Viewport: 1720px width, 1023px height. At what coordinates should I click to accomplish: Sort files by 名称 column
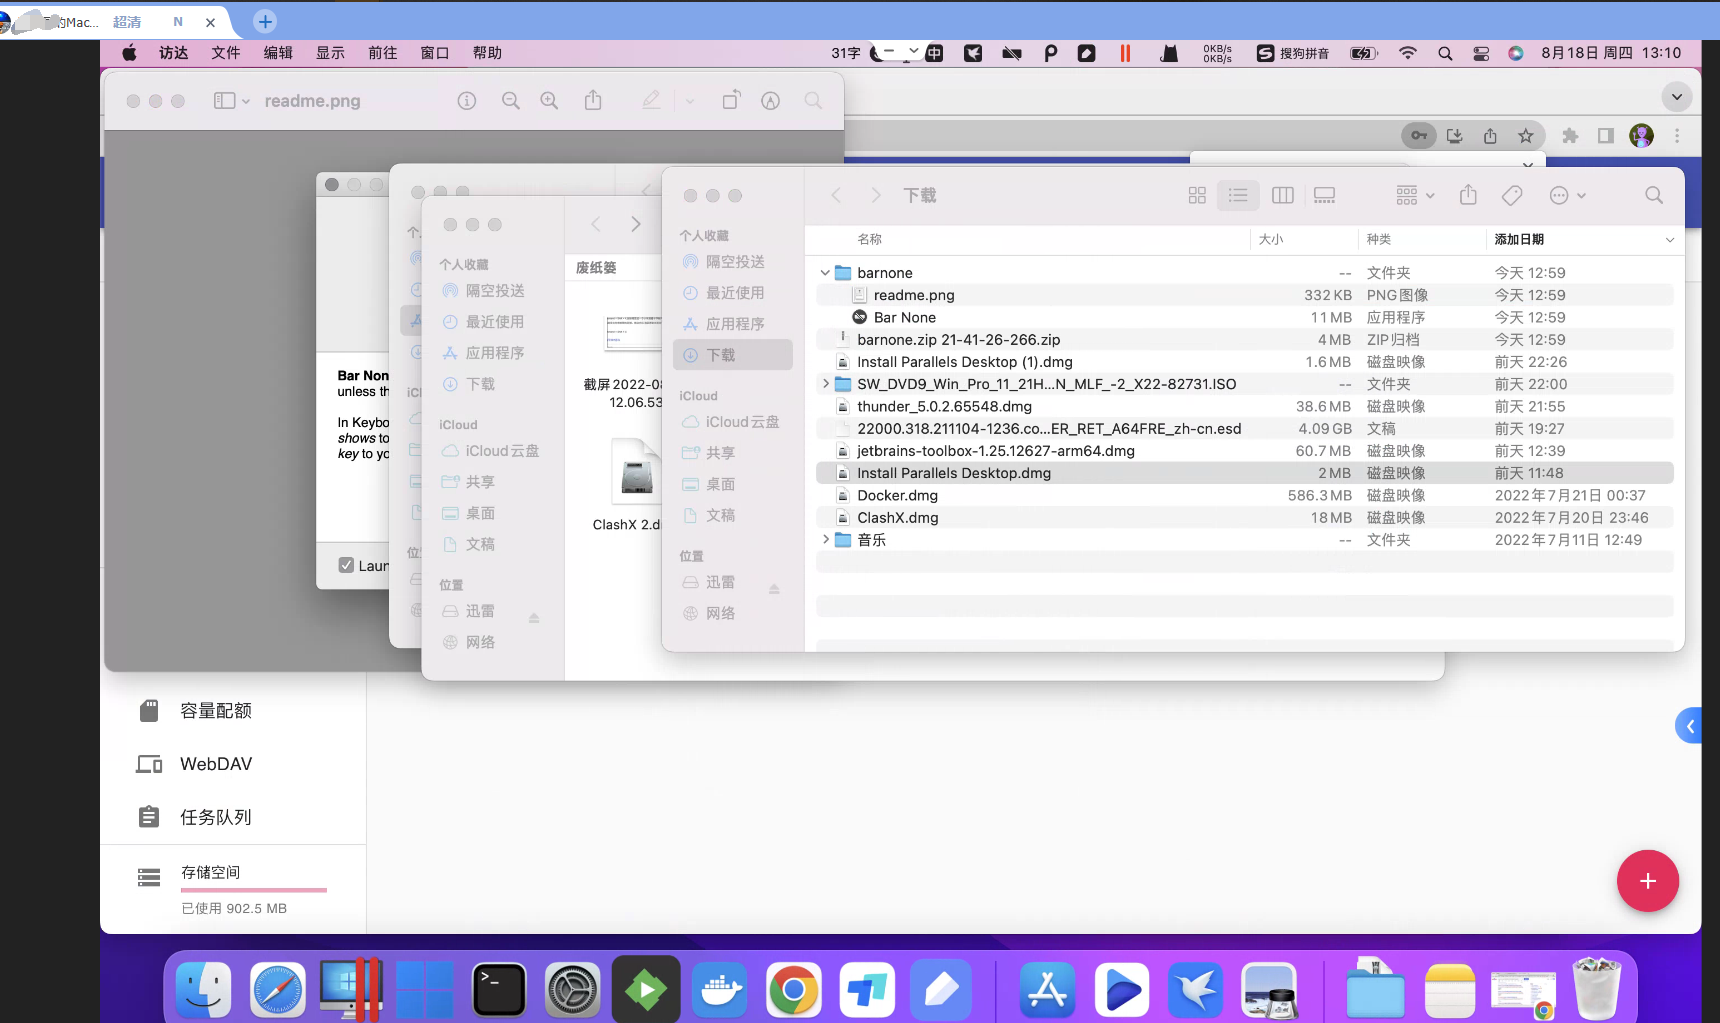(x=869, y=240)
